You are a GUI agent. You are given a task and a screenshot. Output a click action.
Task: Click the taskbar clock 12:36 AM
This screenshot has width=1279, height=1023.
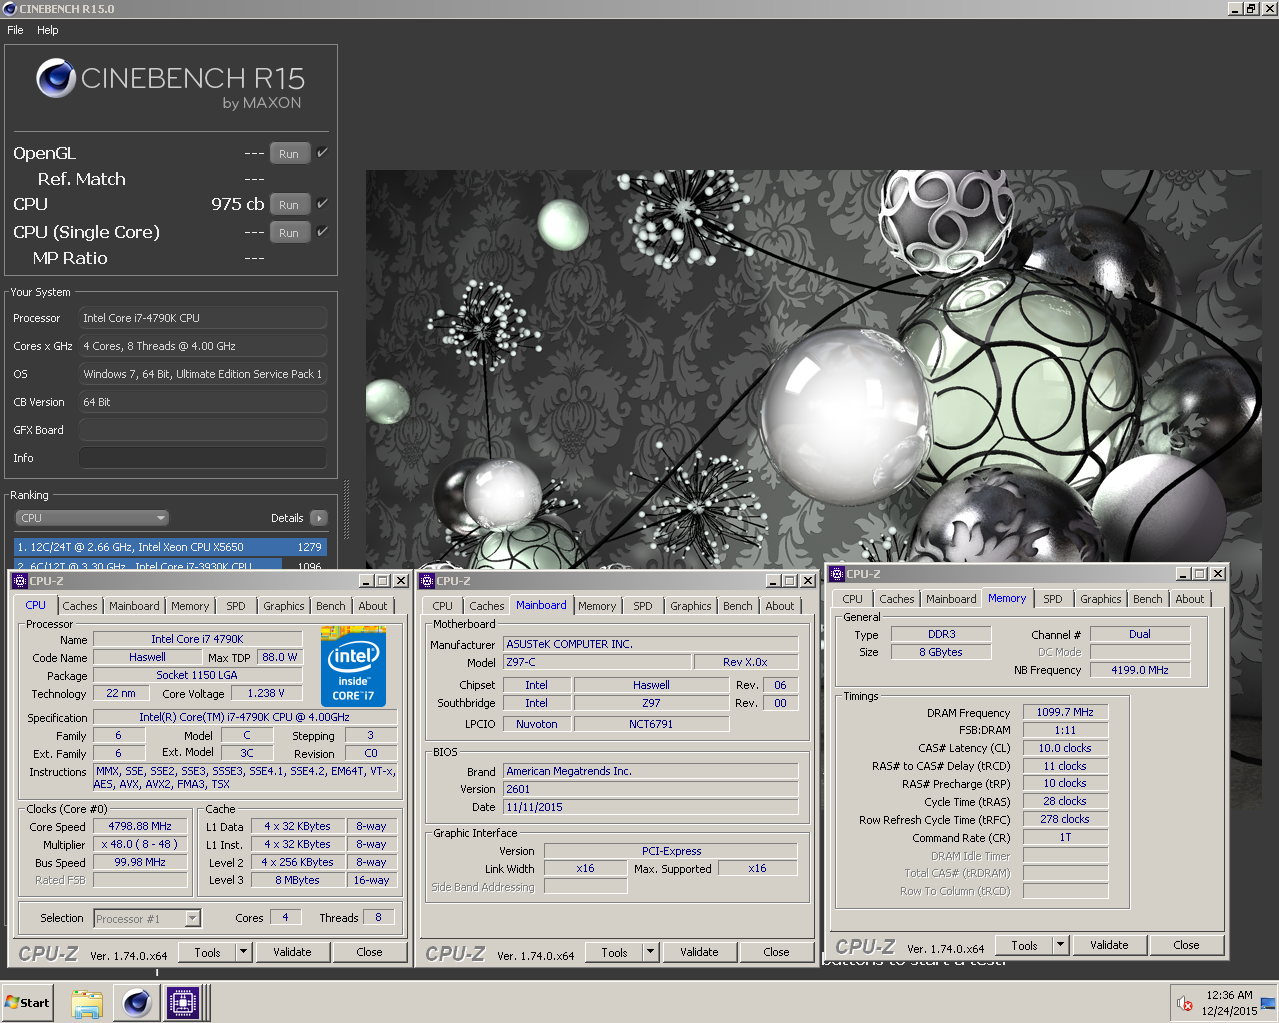[x=1229, y=995]
